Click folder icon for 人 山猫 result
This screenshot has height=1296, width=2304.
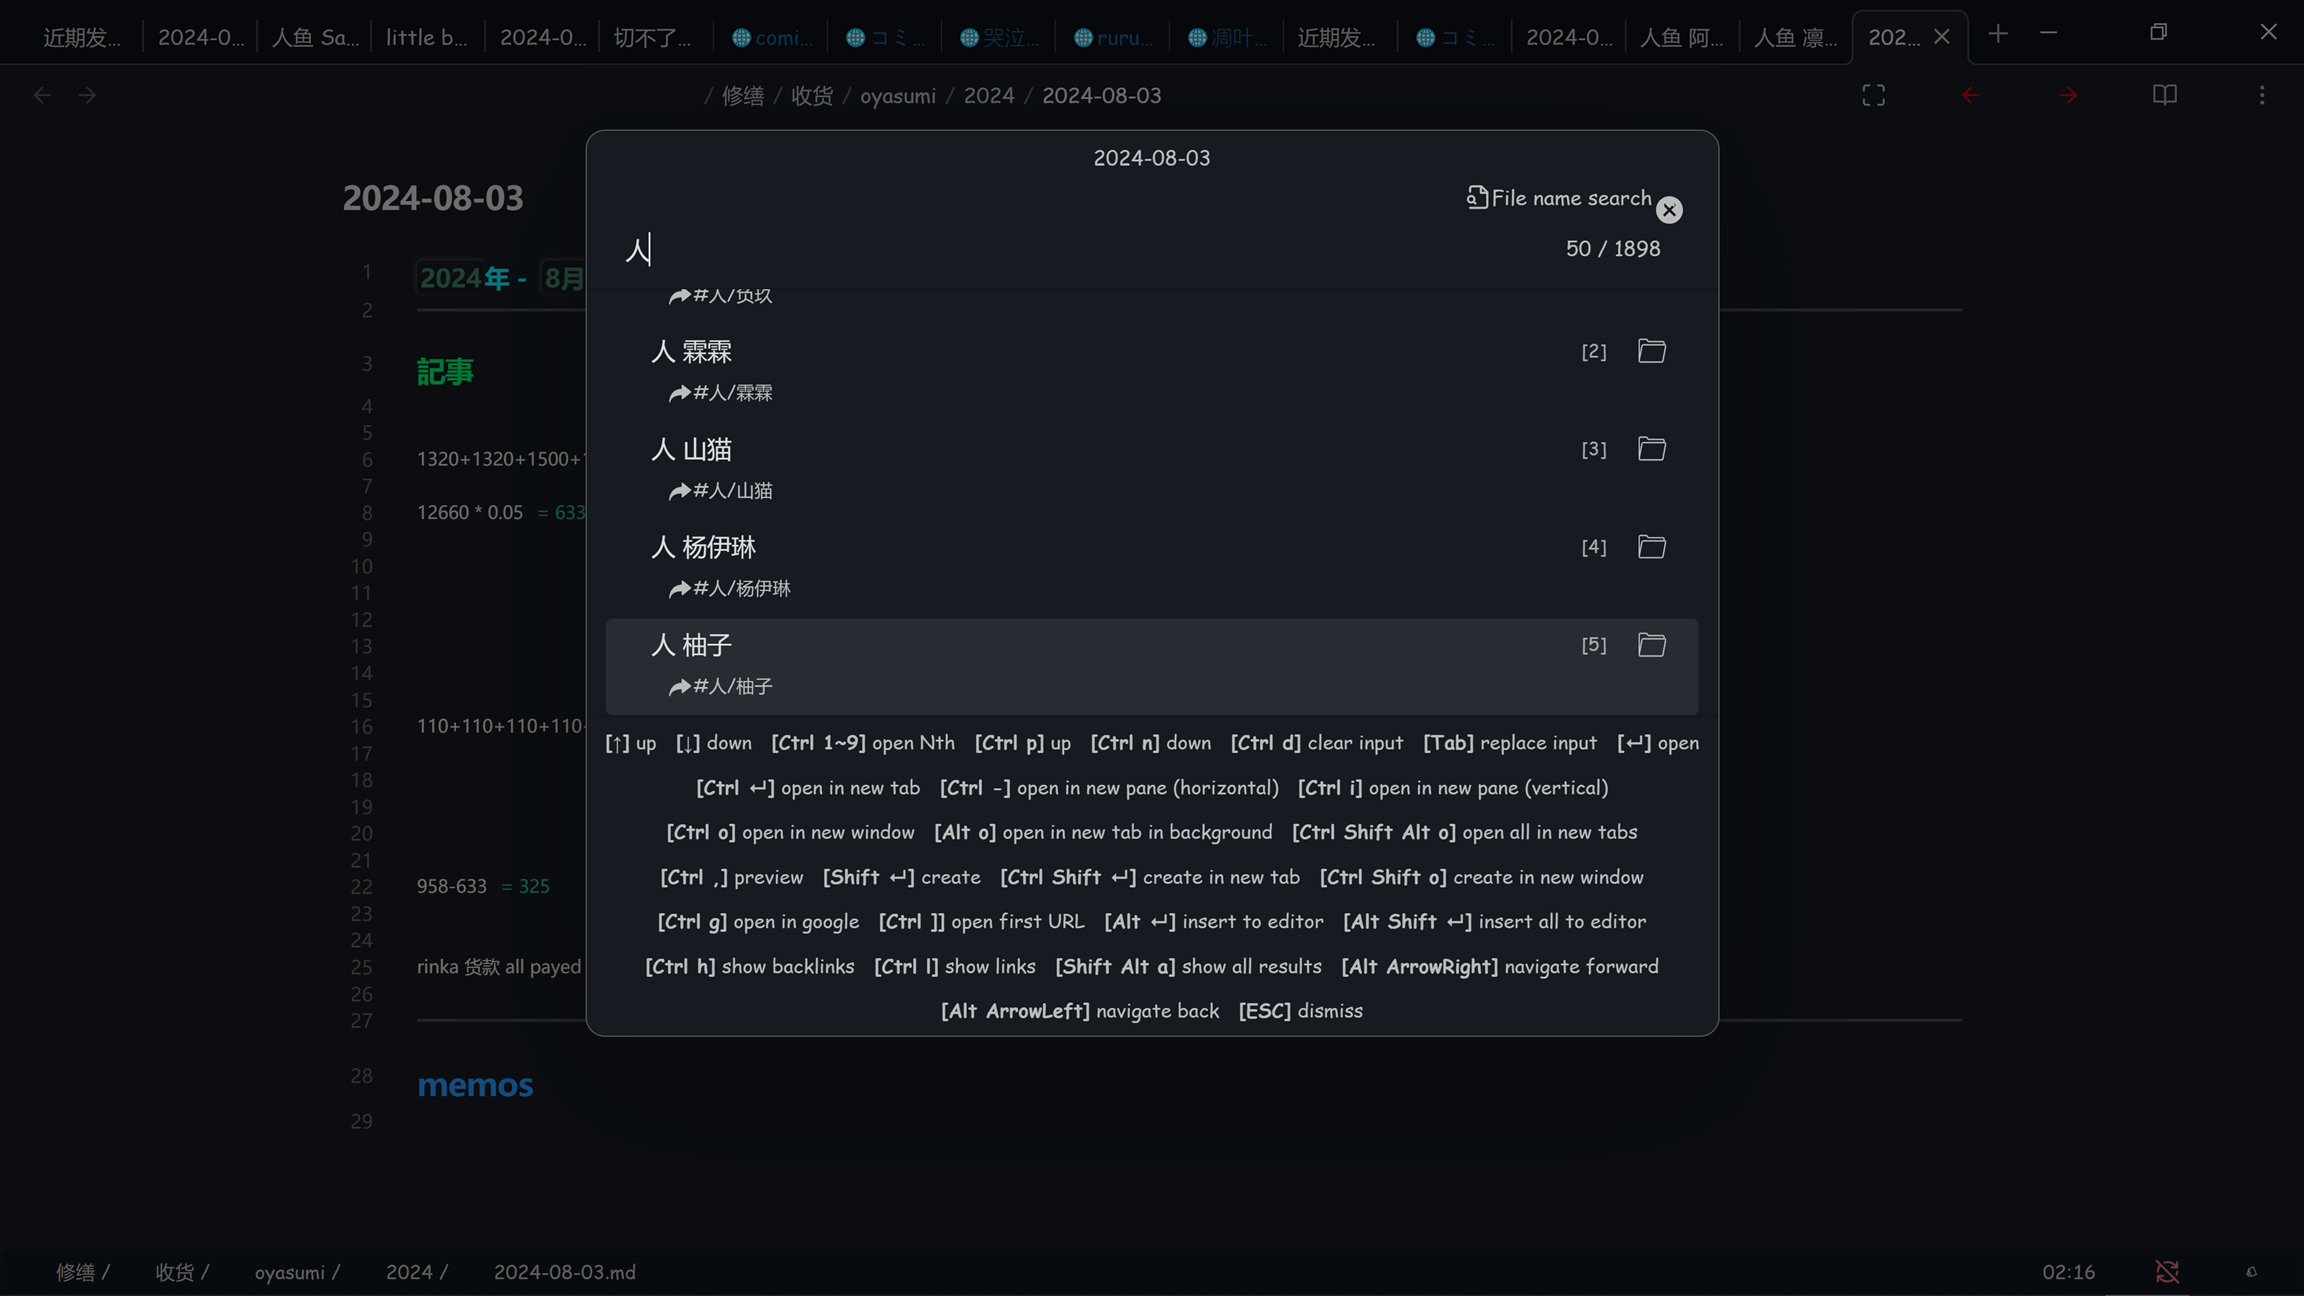point(1651,449)
